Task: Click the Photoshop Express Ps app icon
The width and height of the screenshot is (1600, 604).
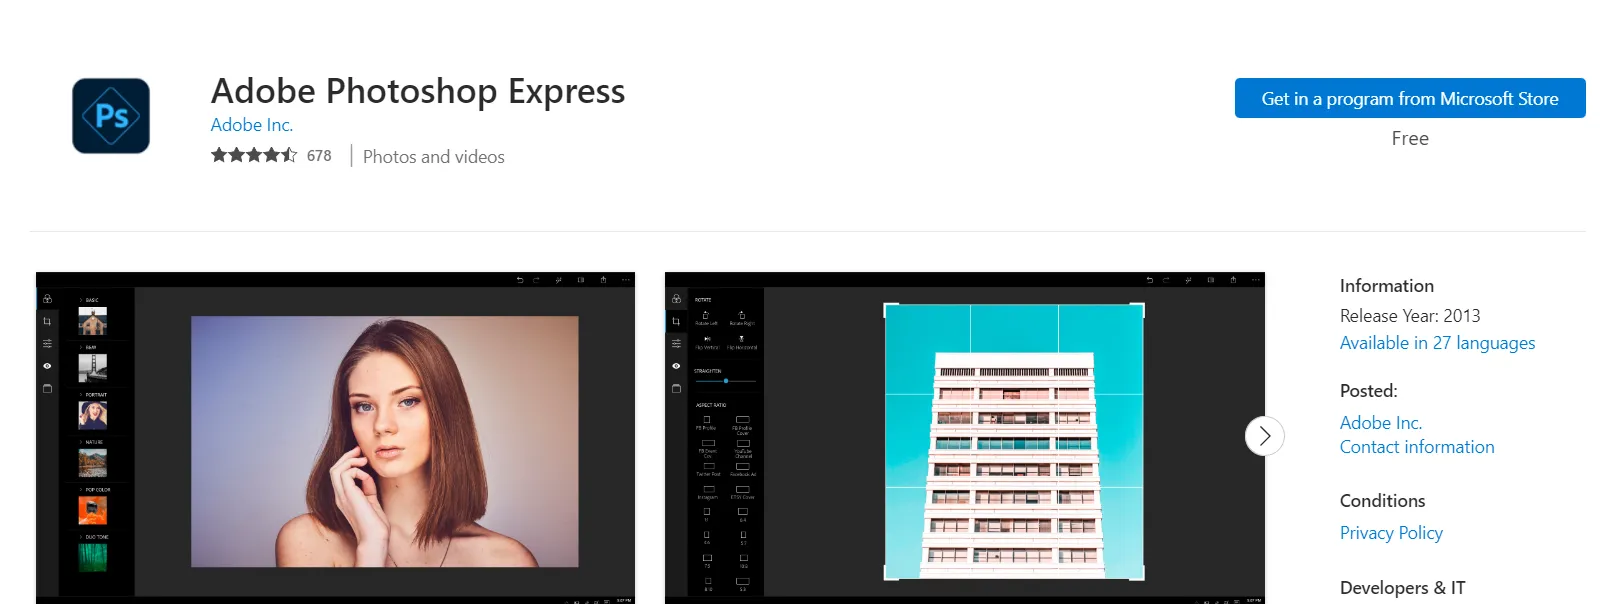Action: (111, 116)
